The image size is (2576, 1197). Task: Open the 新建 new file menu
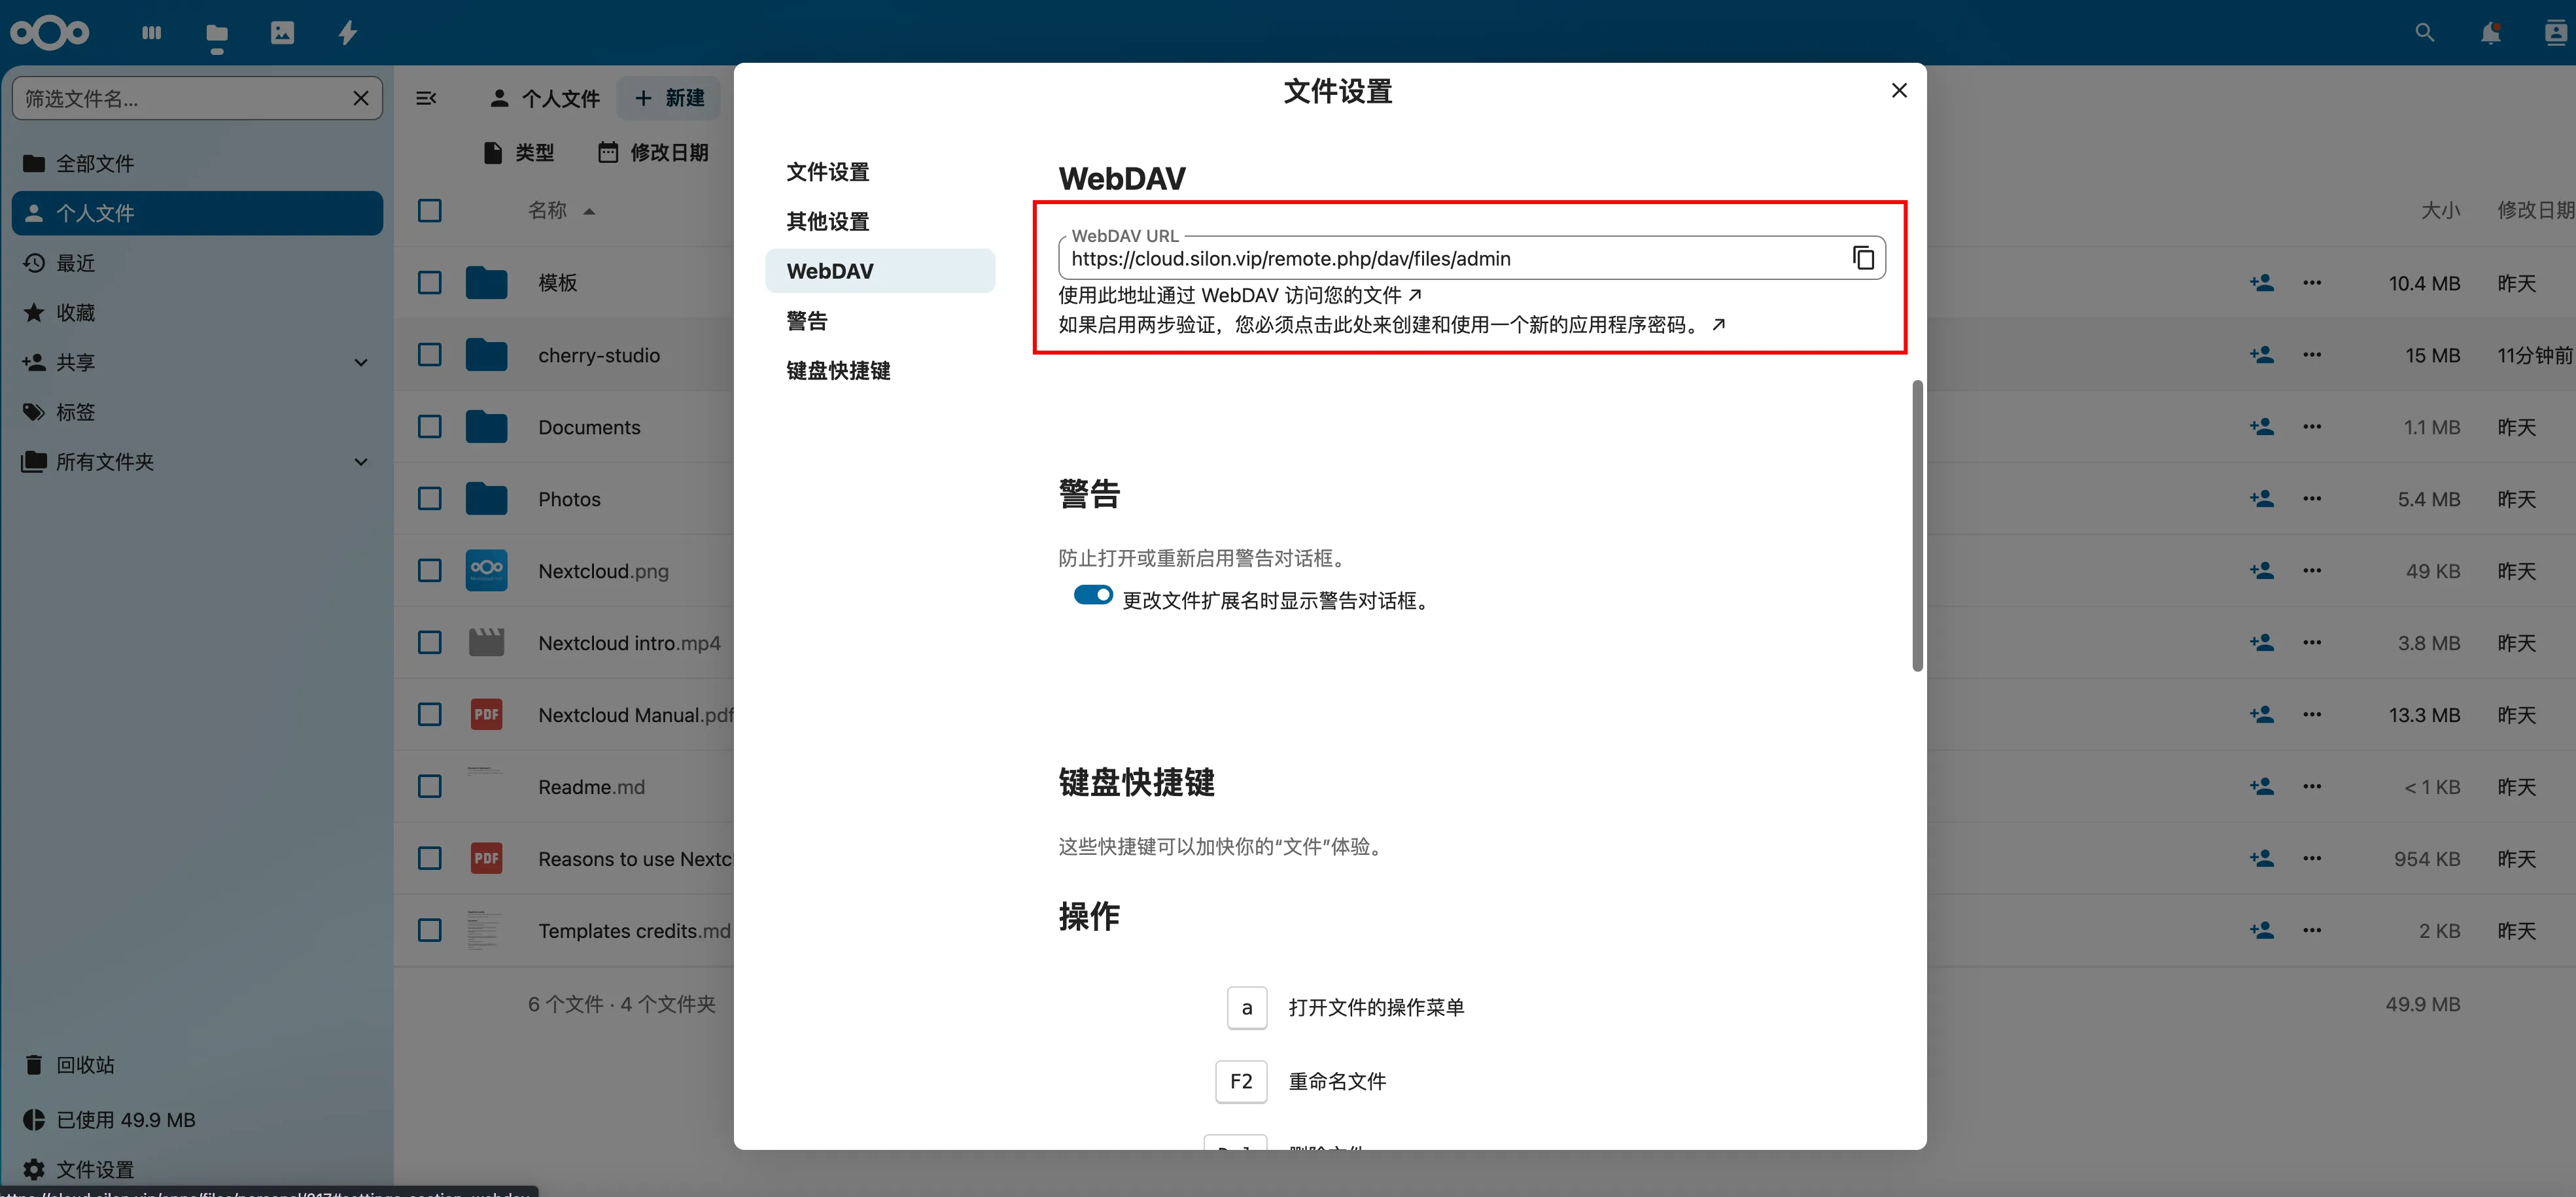click(x=669, y=98)
